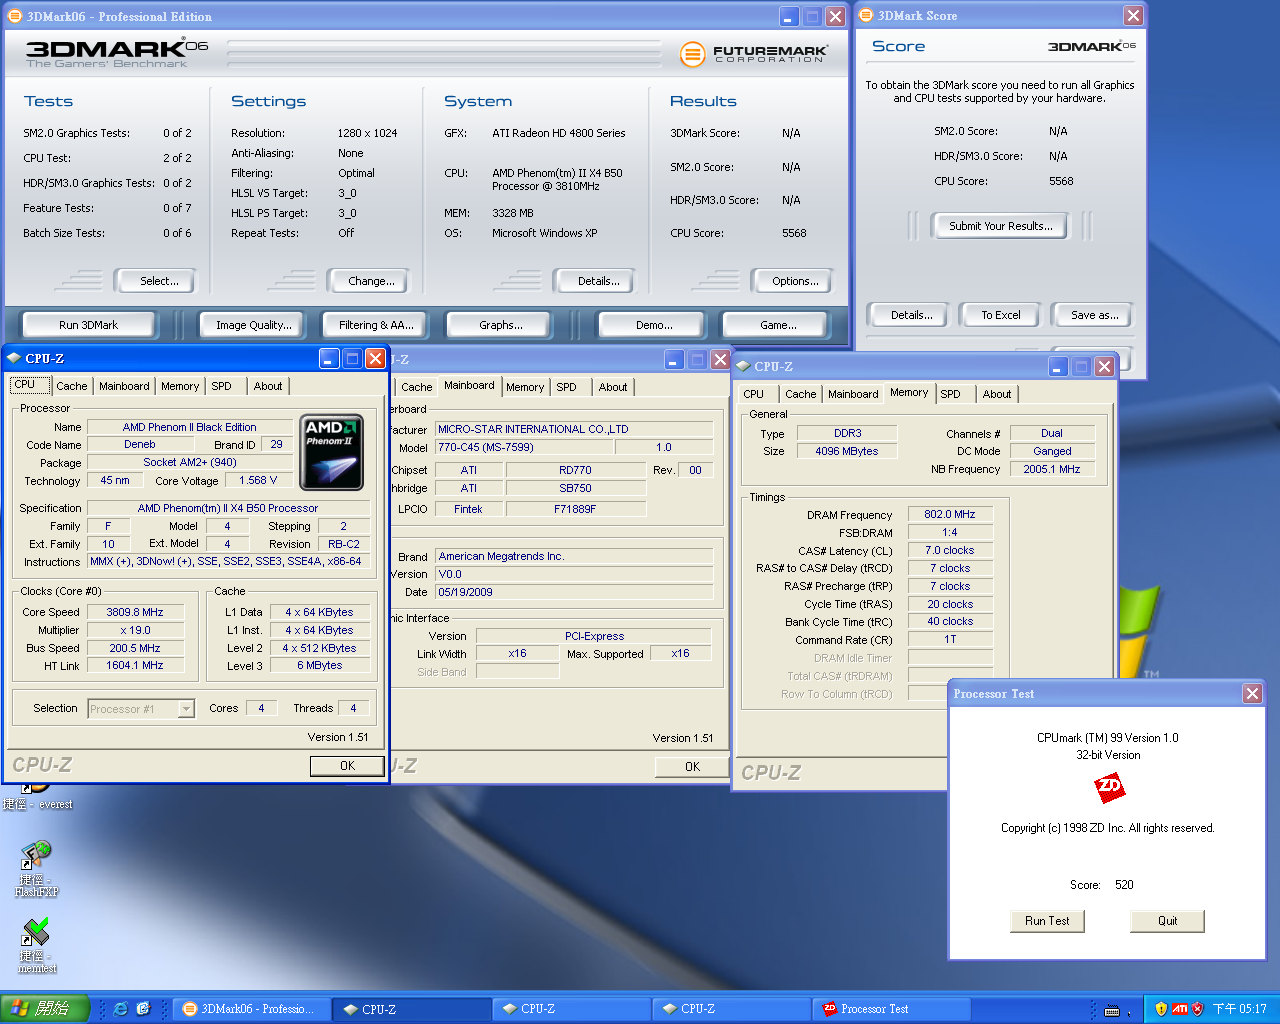
Task: Click Quit in Processor Test
Action: coord(1167,921)
